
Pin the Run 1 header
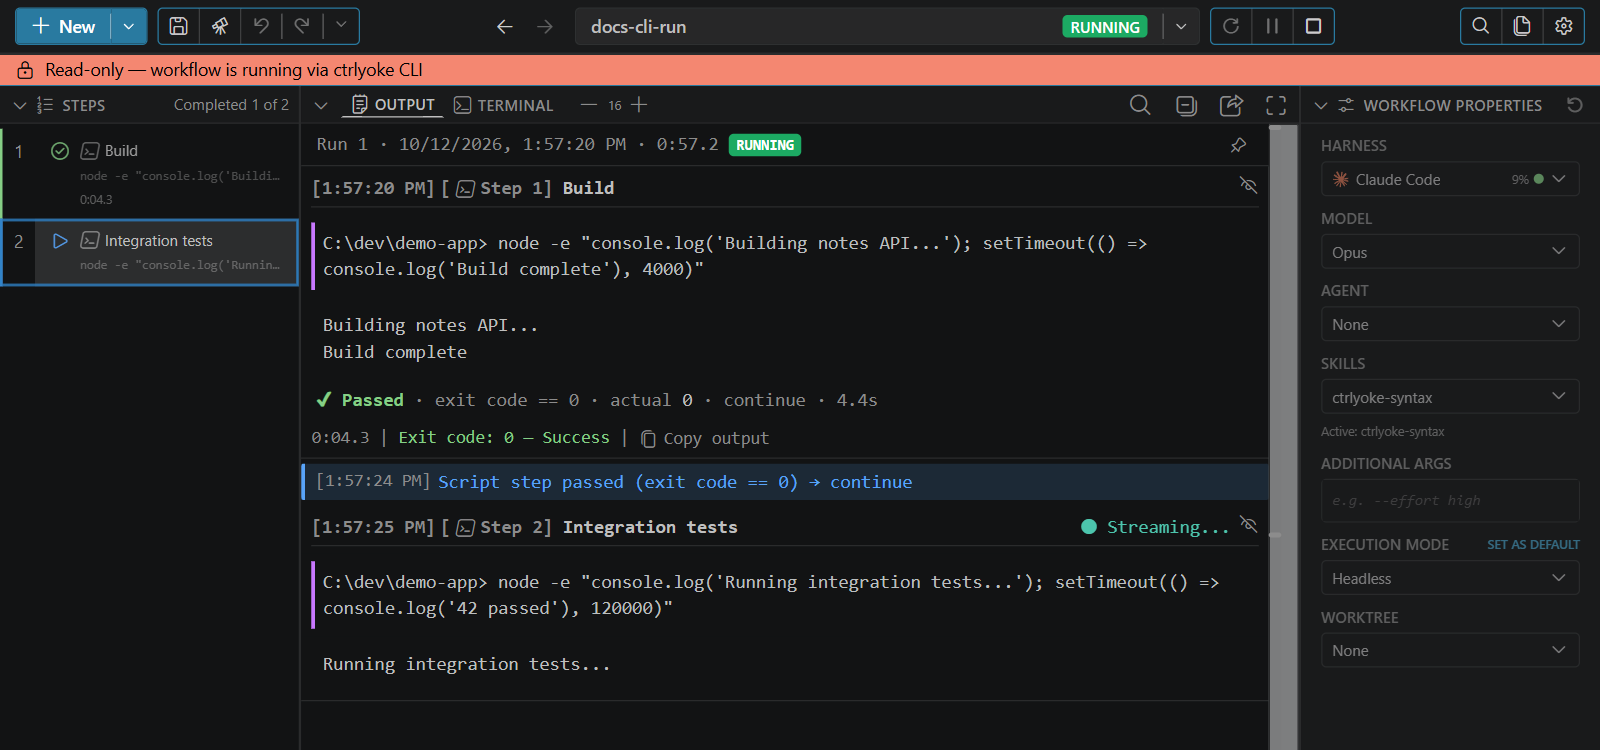1238,145
